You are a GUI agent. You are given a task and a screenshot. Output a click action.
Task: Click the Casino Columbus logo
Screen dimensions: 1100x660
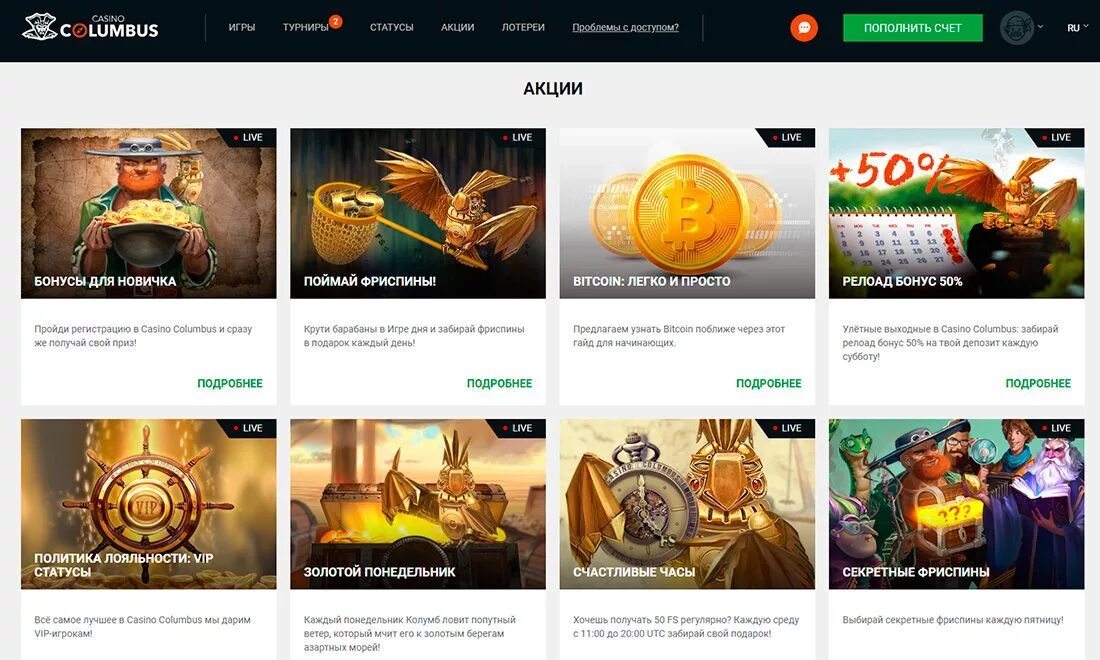coord(90,27)
